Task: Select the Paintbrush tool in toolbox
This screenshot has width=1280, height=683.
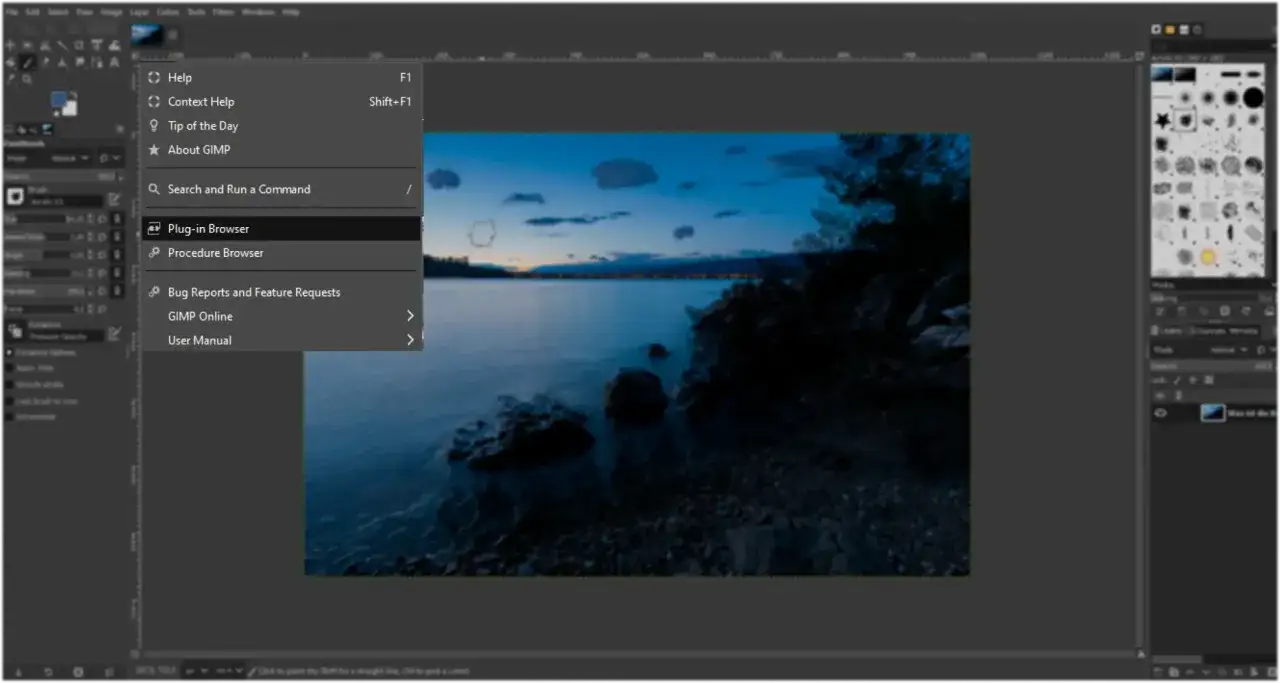Action: (x=27, y=62)
